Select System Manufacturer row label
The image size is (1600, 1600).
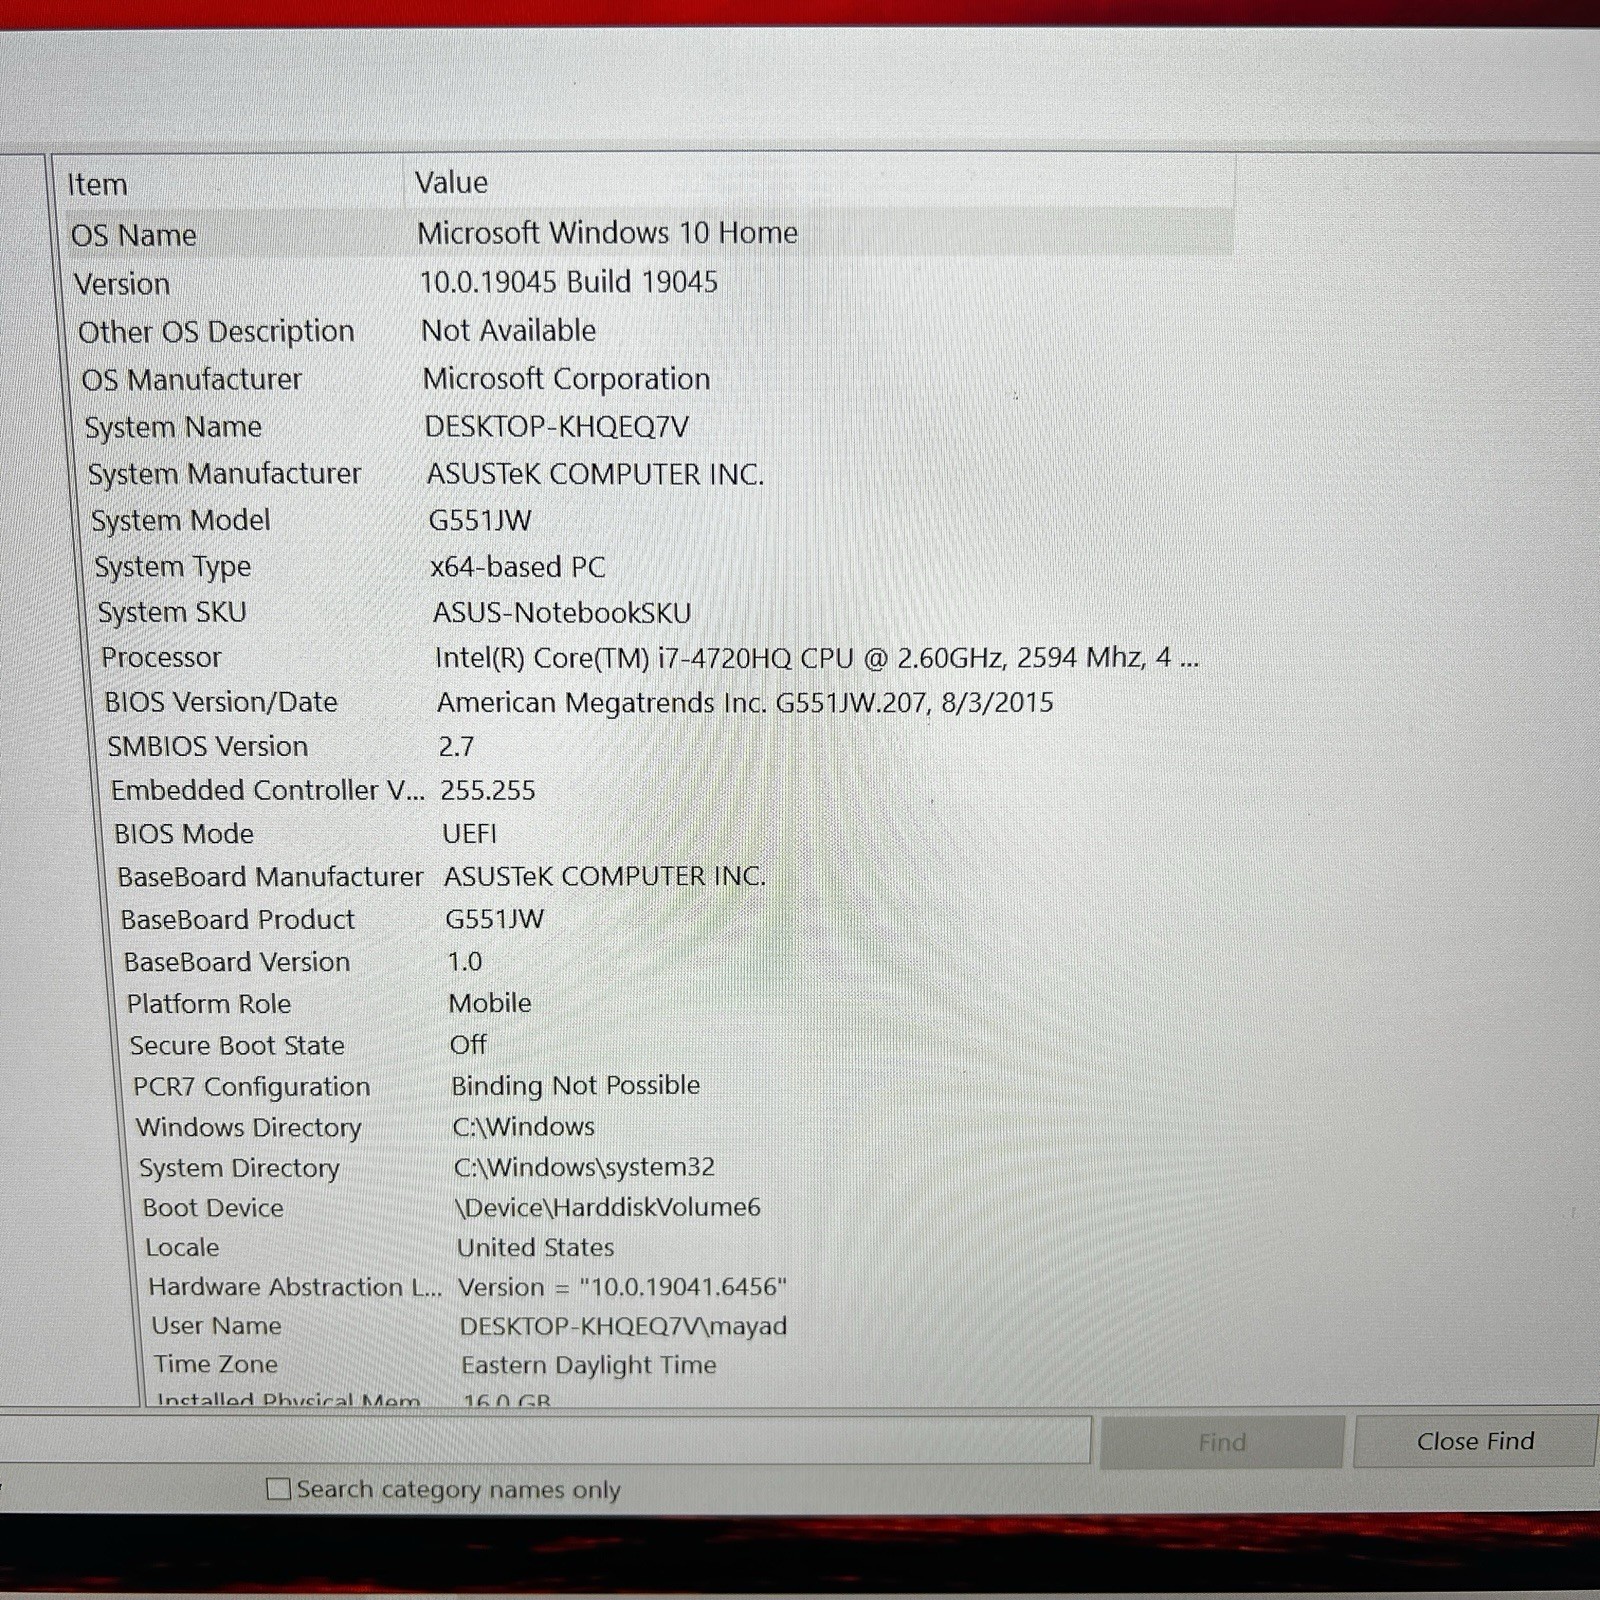pyautogui.click(x=224, y=474)
